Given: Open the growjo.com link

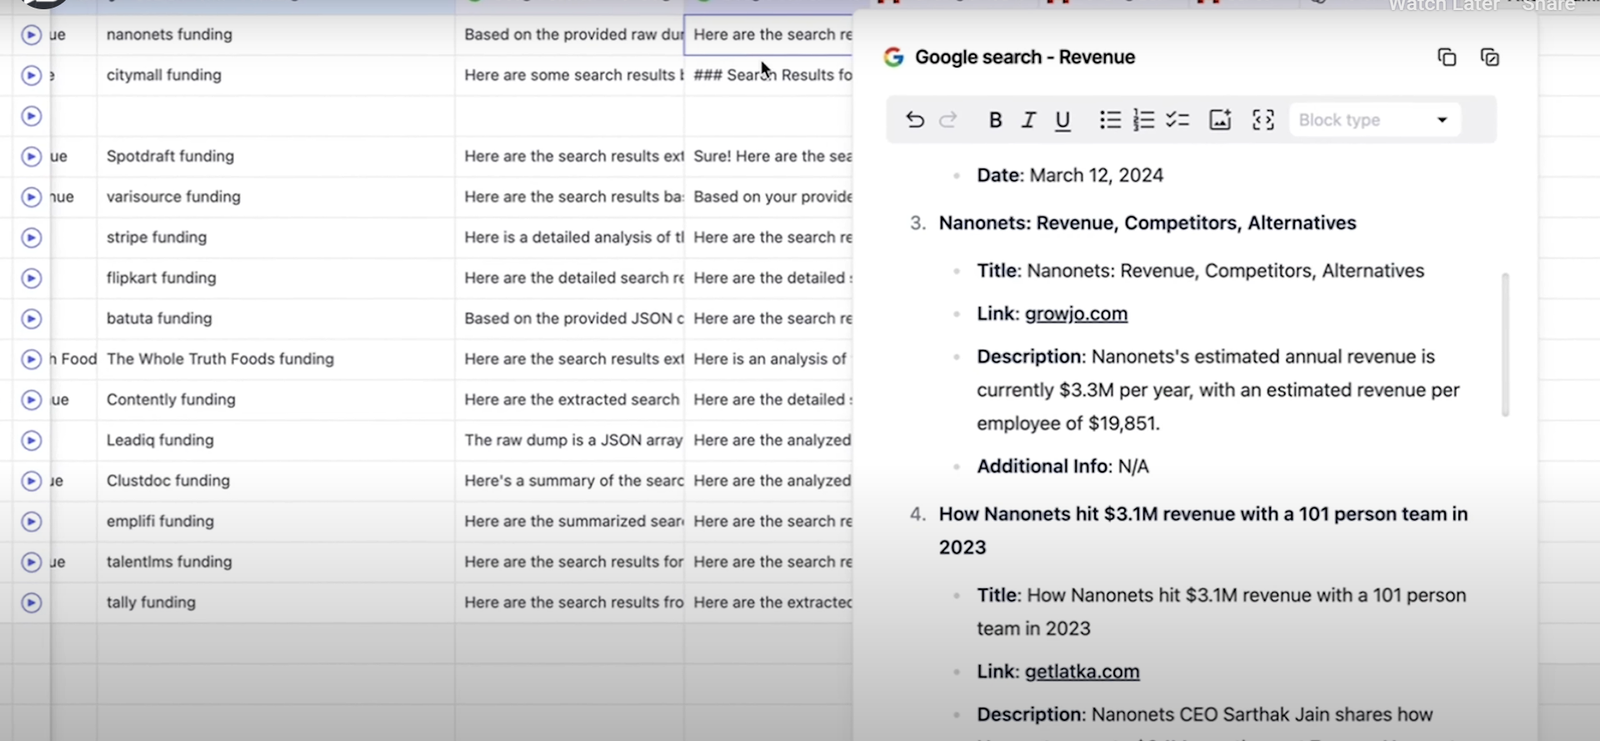Looking at the screenshot, I should [1076, 314].
